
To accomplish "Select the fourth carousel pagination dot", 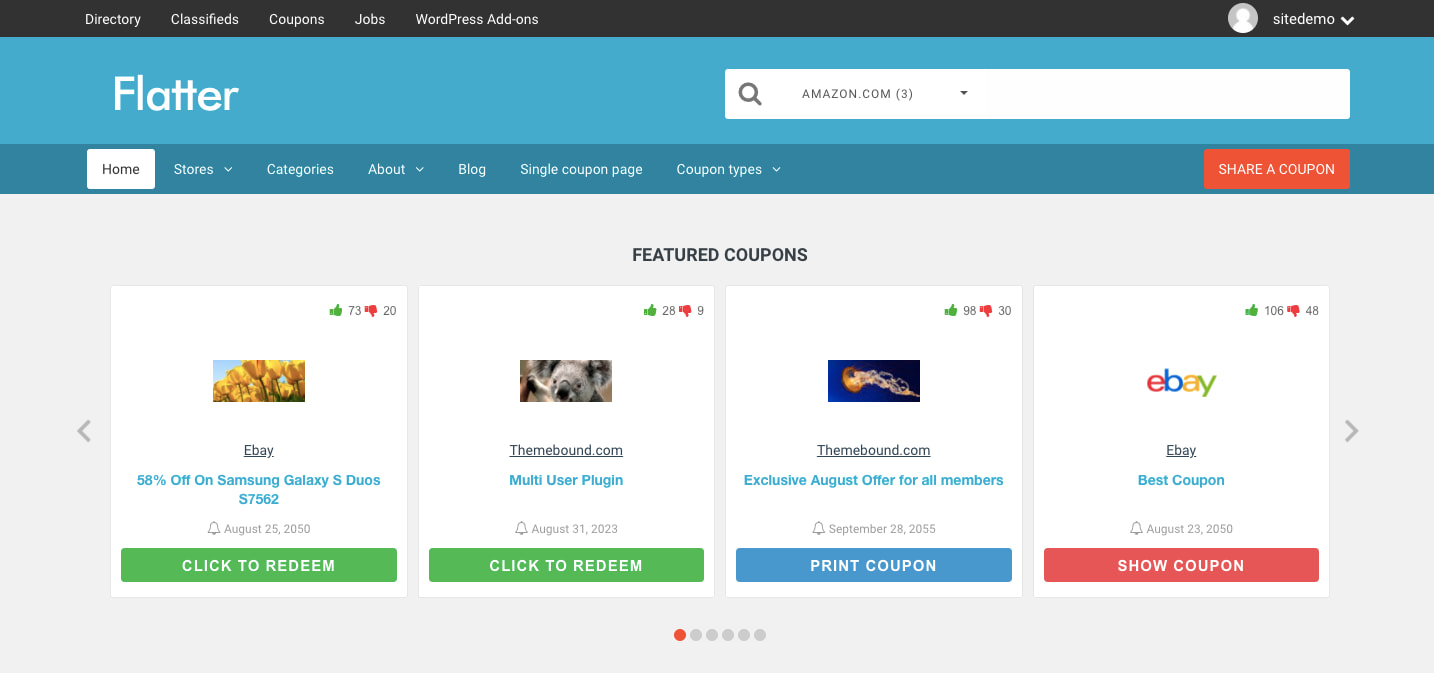I will coord(728,635).
